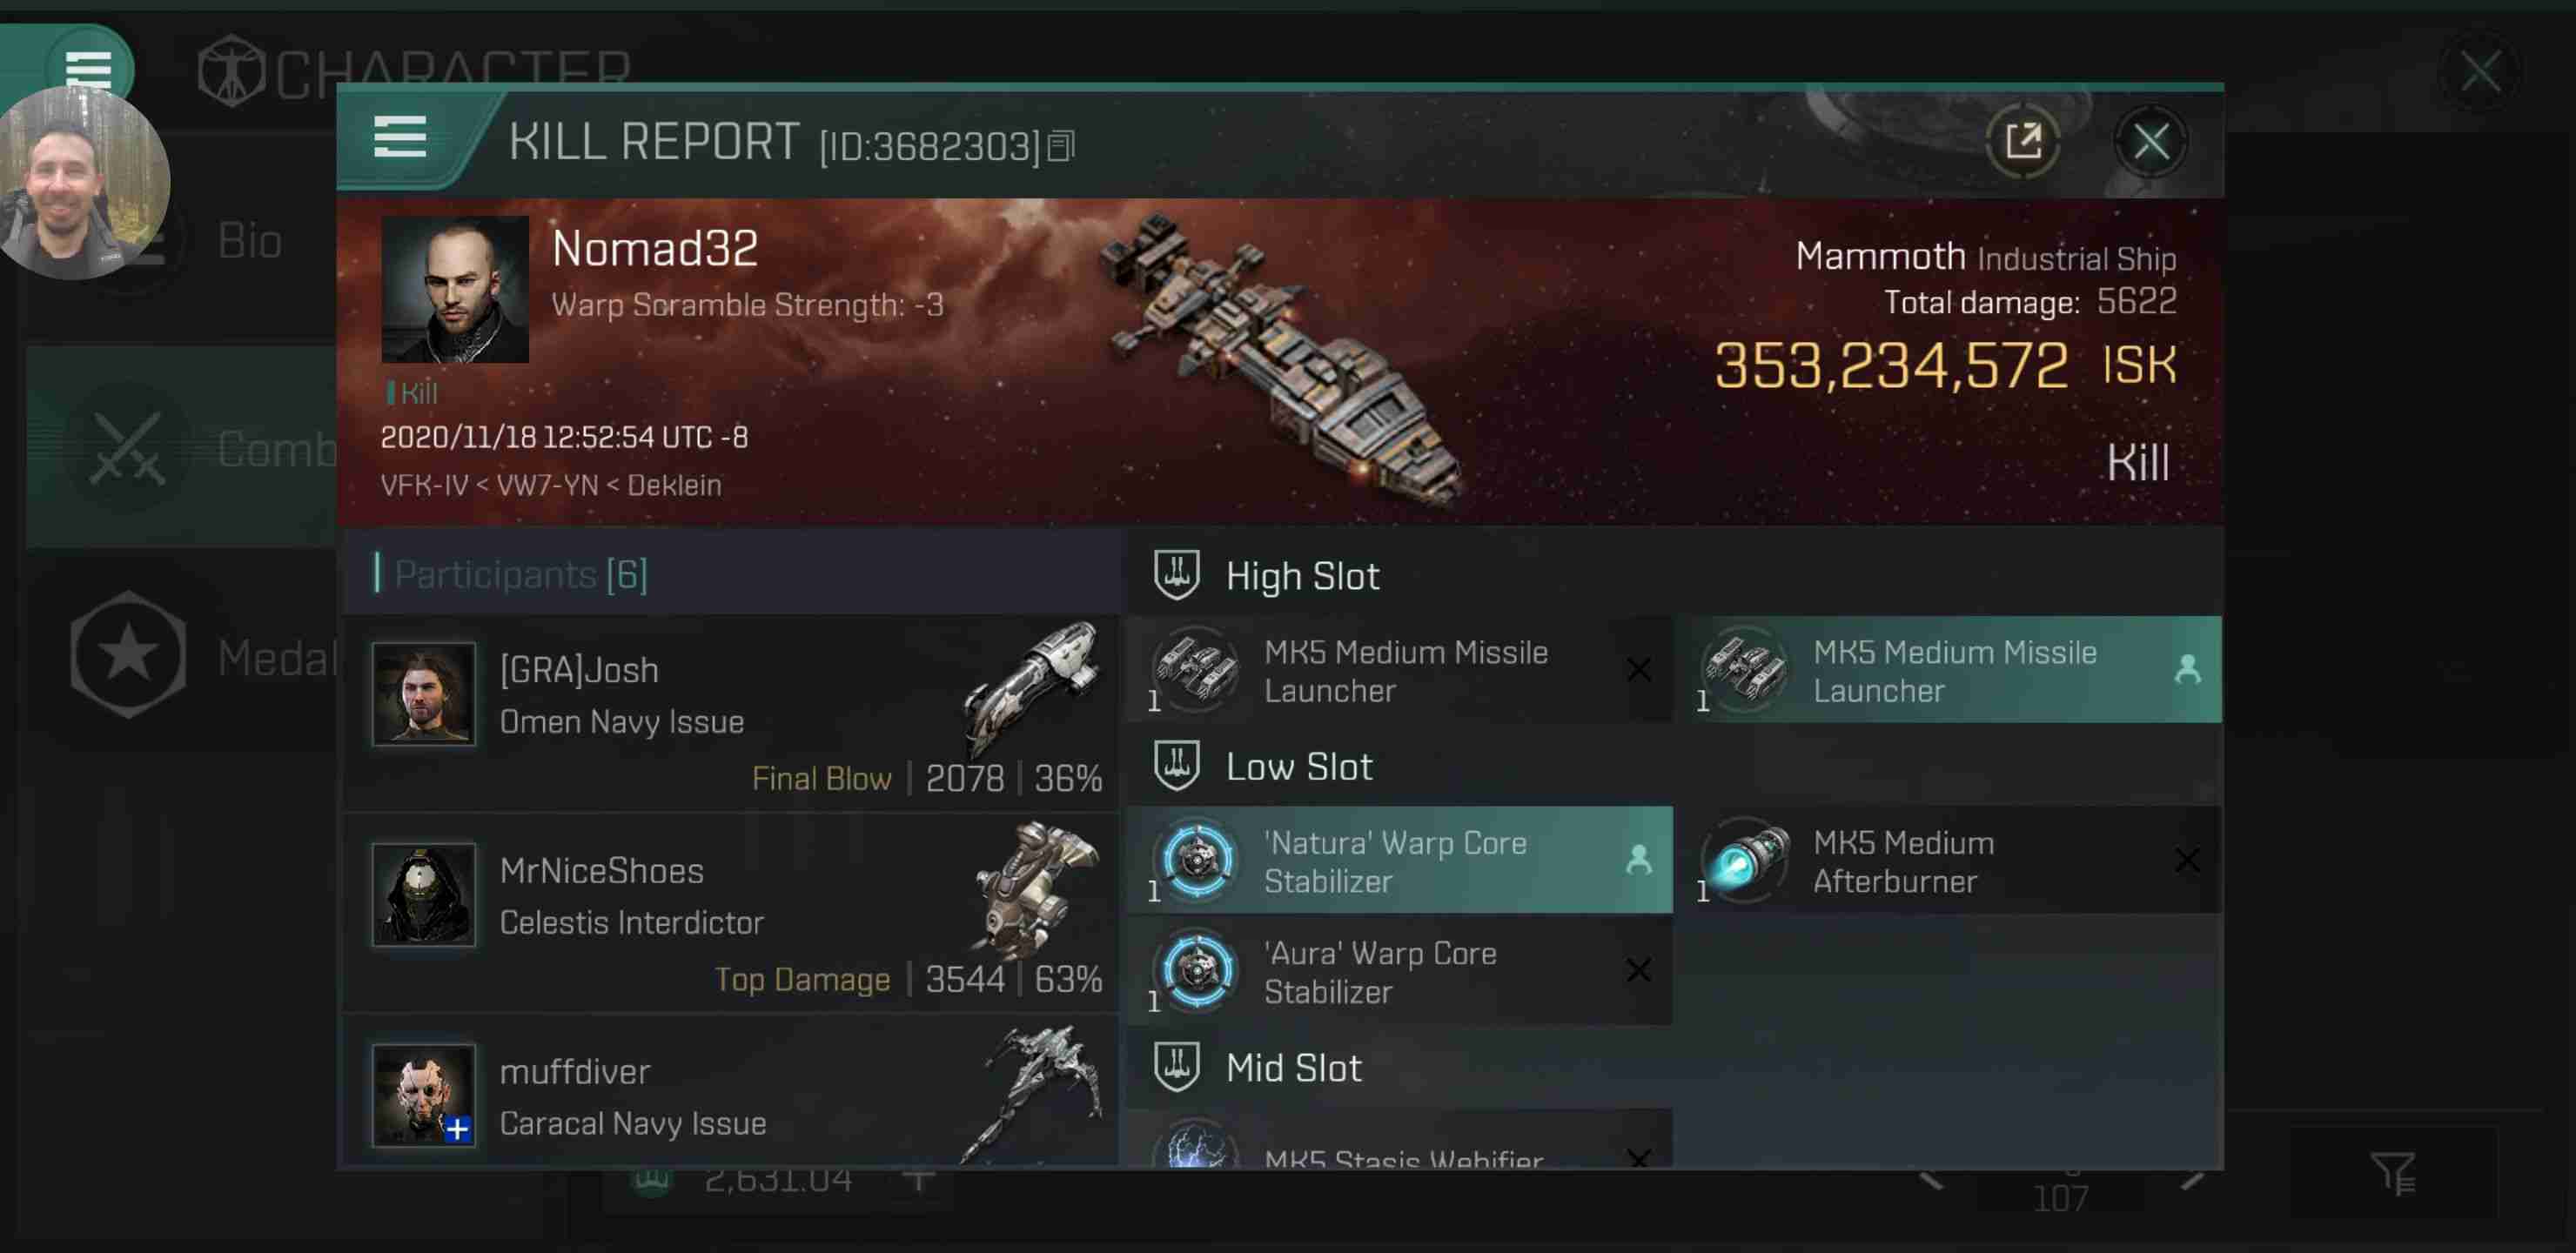Screen dimensions: 2576x1253
Task: Open [GRA]Josh's participant portrait
Action: click(424, 693)
